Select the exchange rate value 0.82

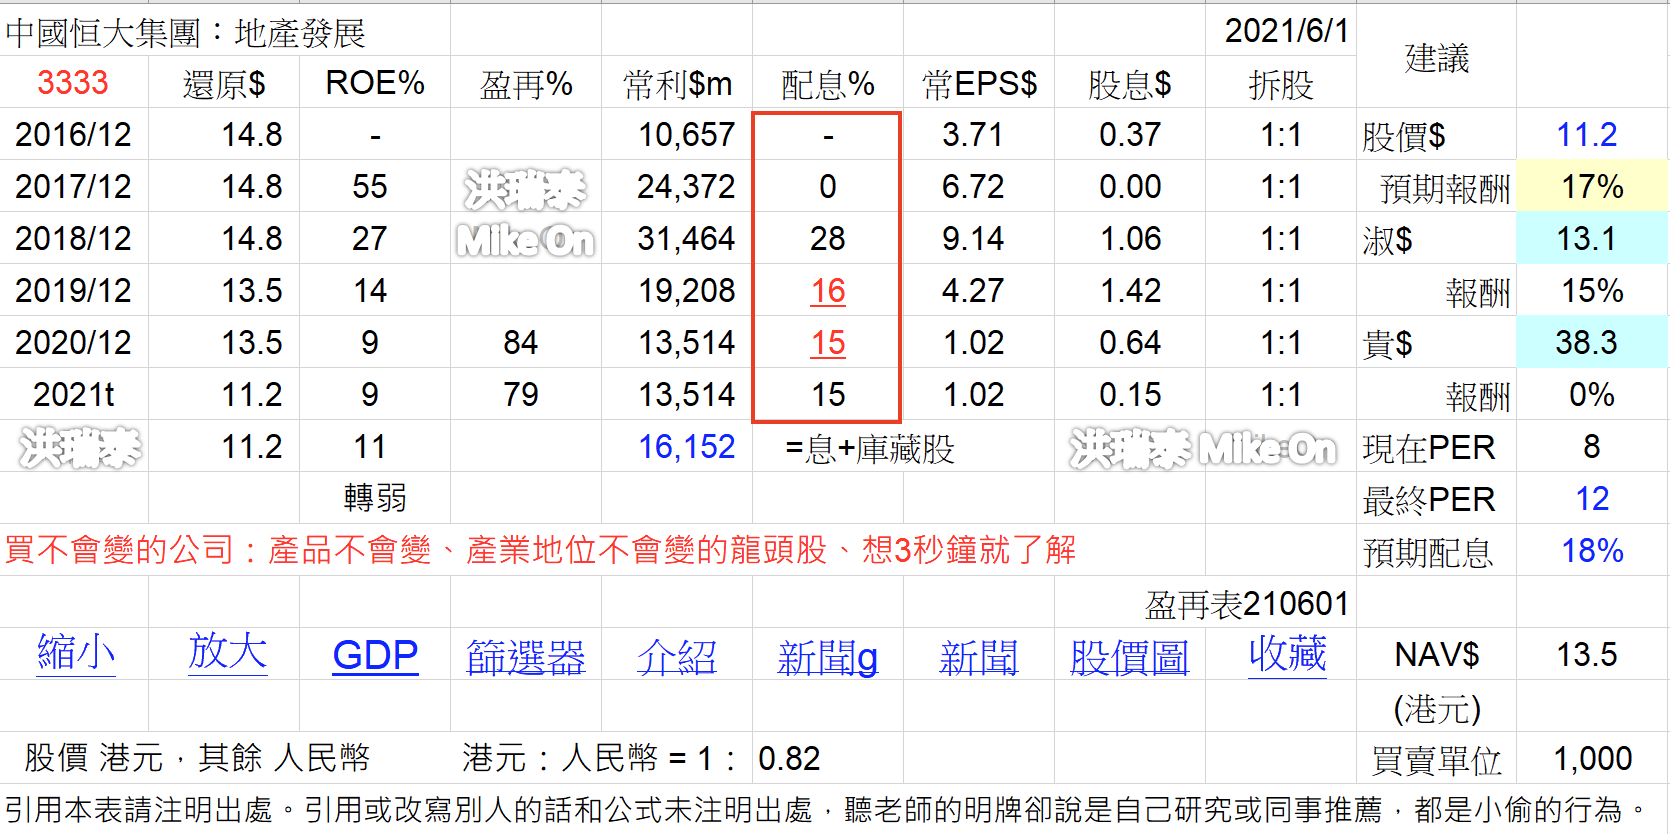pyautogui.click(x=789, y=758)
